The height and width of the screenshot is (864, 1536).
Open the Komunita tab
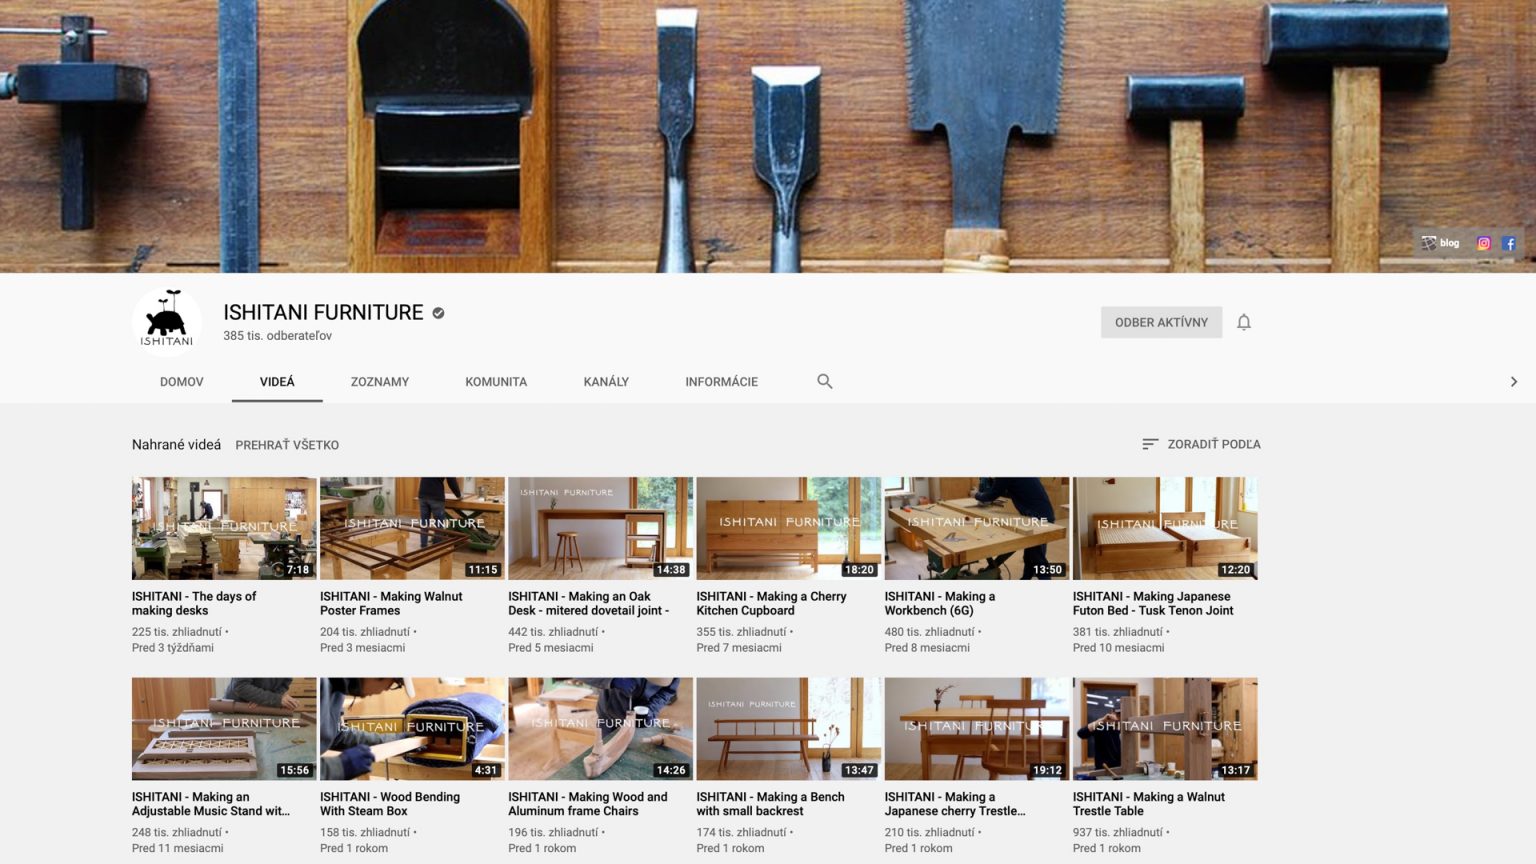496,382
